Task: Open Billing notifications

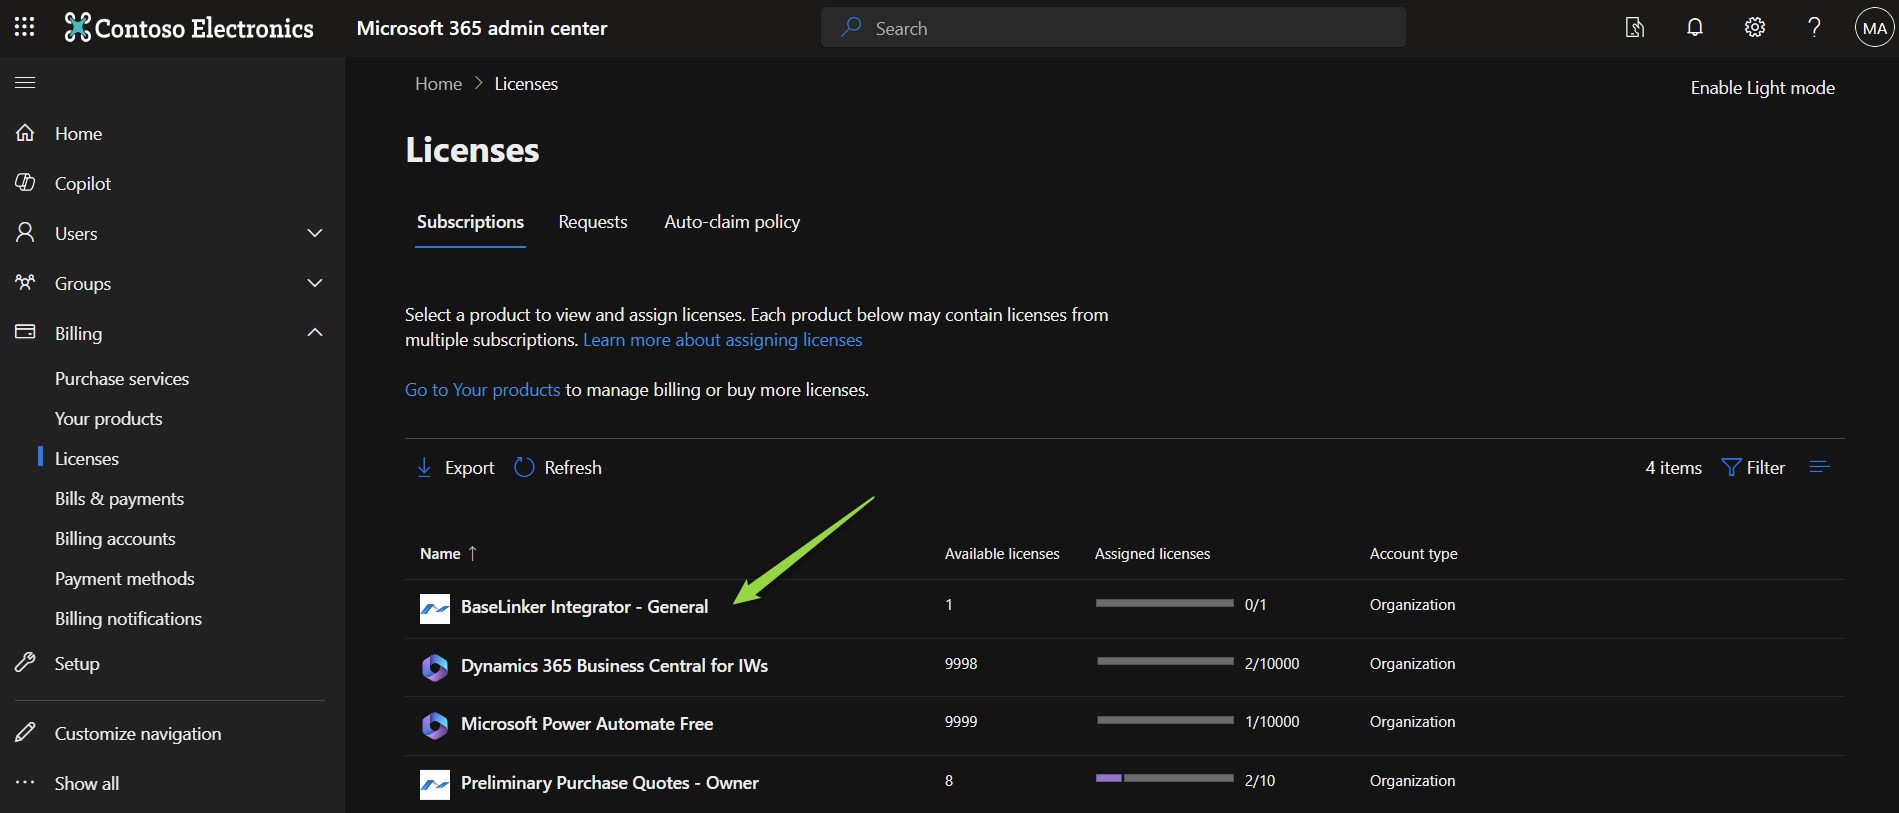Action: 128,619
